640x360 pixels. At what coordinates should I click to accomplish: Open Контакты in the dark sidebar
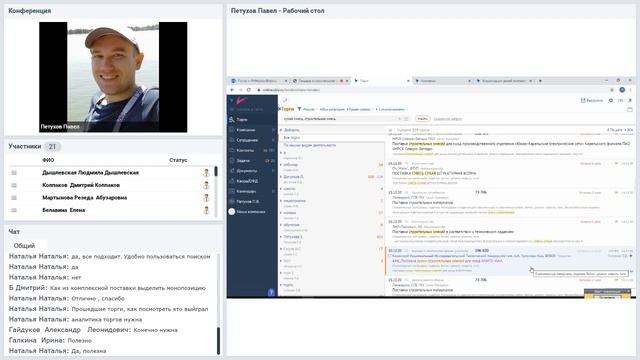(x=245, y=150)
